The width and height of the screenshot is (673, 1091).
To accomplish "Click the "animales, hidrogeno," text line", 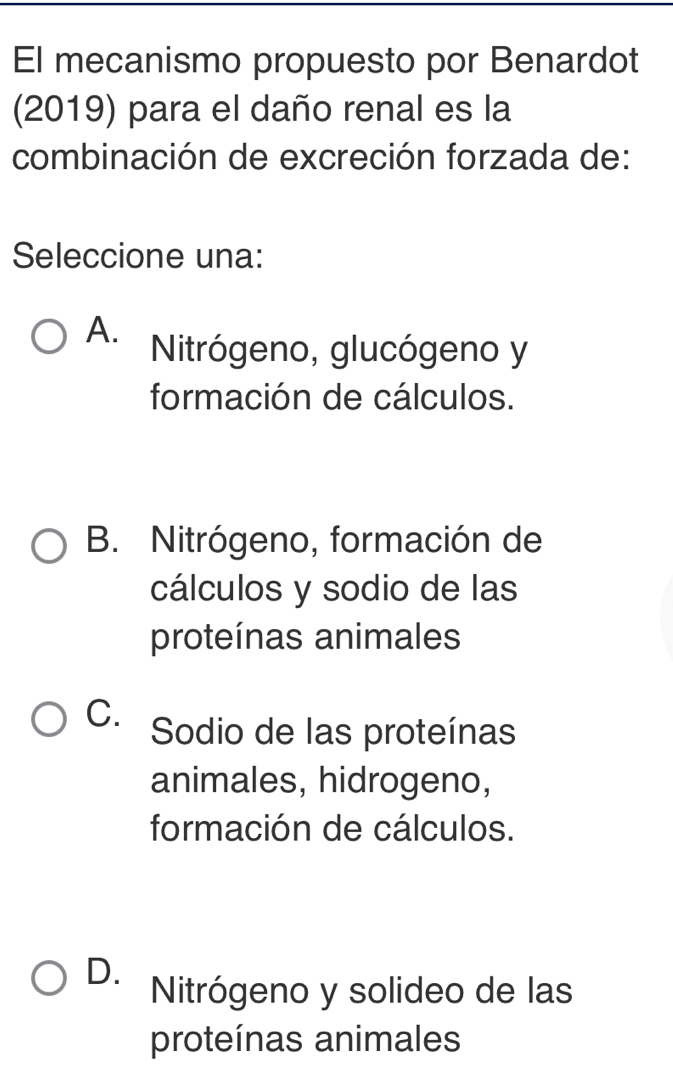I will [x=321, y=780].
